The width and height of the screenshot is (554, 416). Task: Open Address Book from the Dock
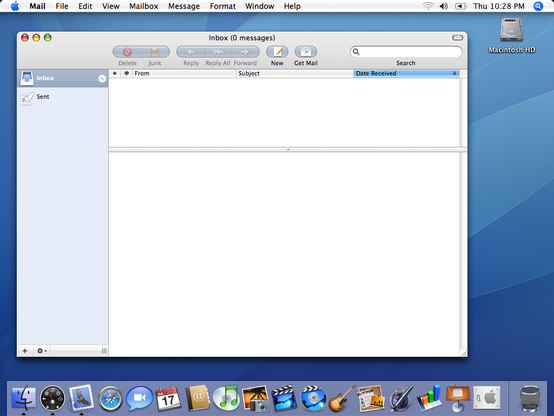pyautogui.click(x=198, y=398)
